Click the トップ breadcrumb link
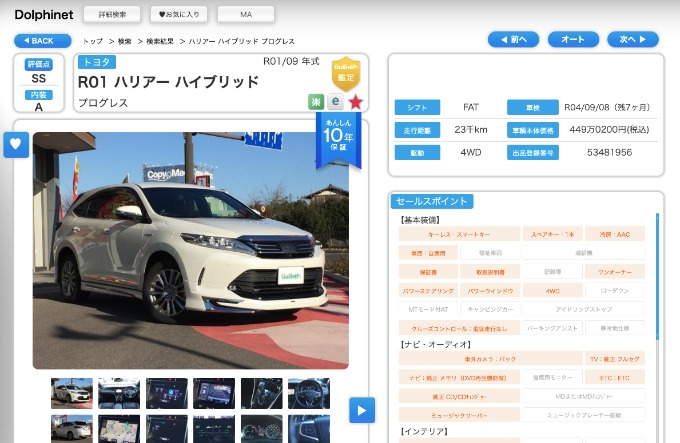Image resolution: width=680 pixels, height=443 pixels. (93, 41)
